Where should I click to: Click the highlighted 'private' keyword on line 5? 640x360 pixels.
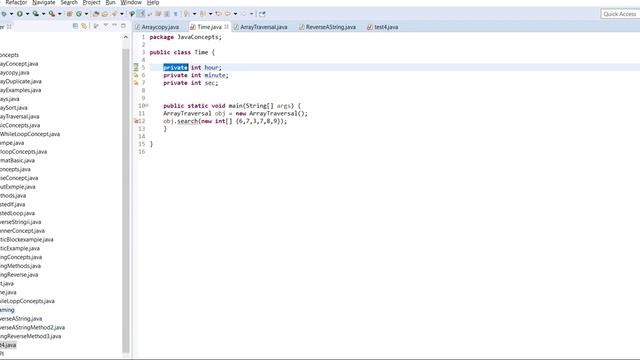(176, 67)
